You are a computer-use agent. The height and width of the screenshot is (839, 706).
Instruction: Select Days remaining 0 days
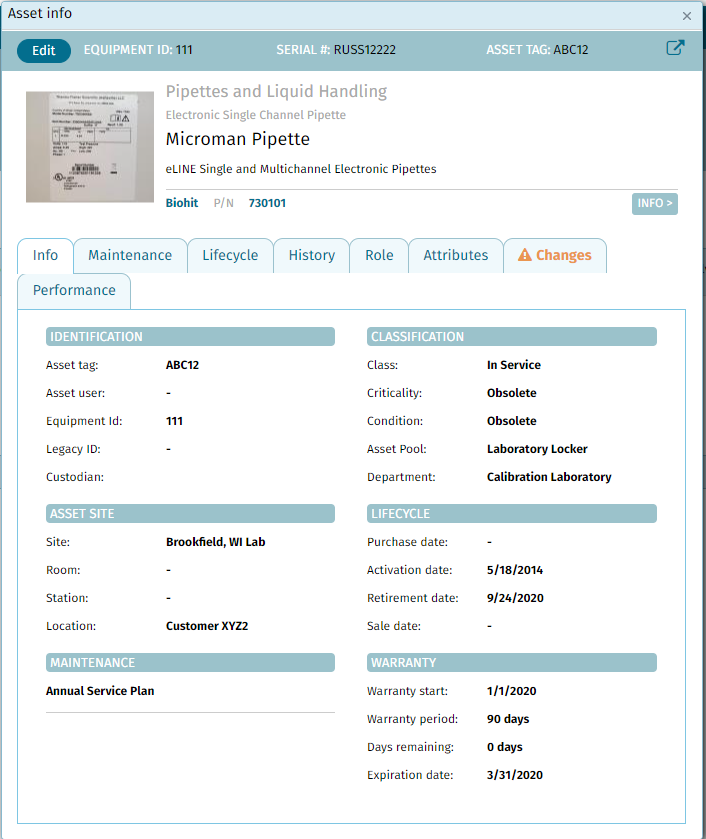click(505, 747)
